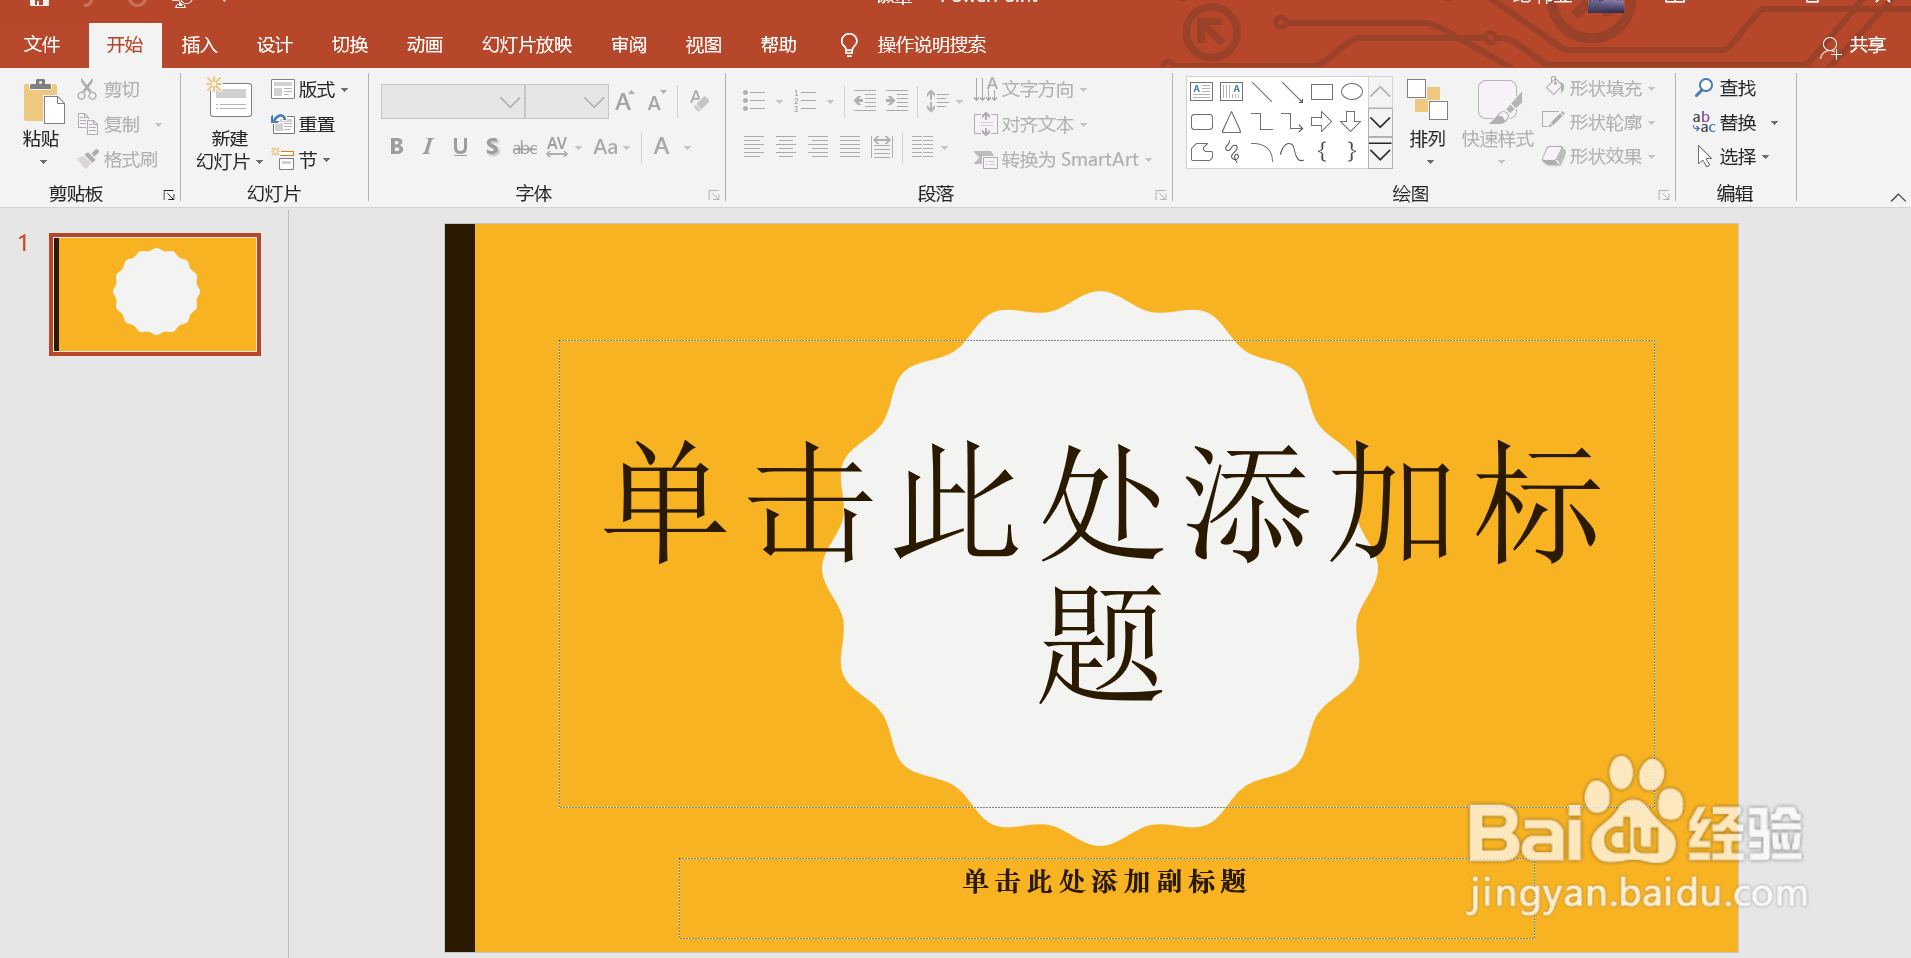1911x958 pixels.
Task: Click the Share (共享) button
Action: coord(1853,45)
